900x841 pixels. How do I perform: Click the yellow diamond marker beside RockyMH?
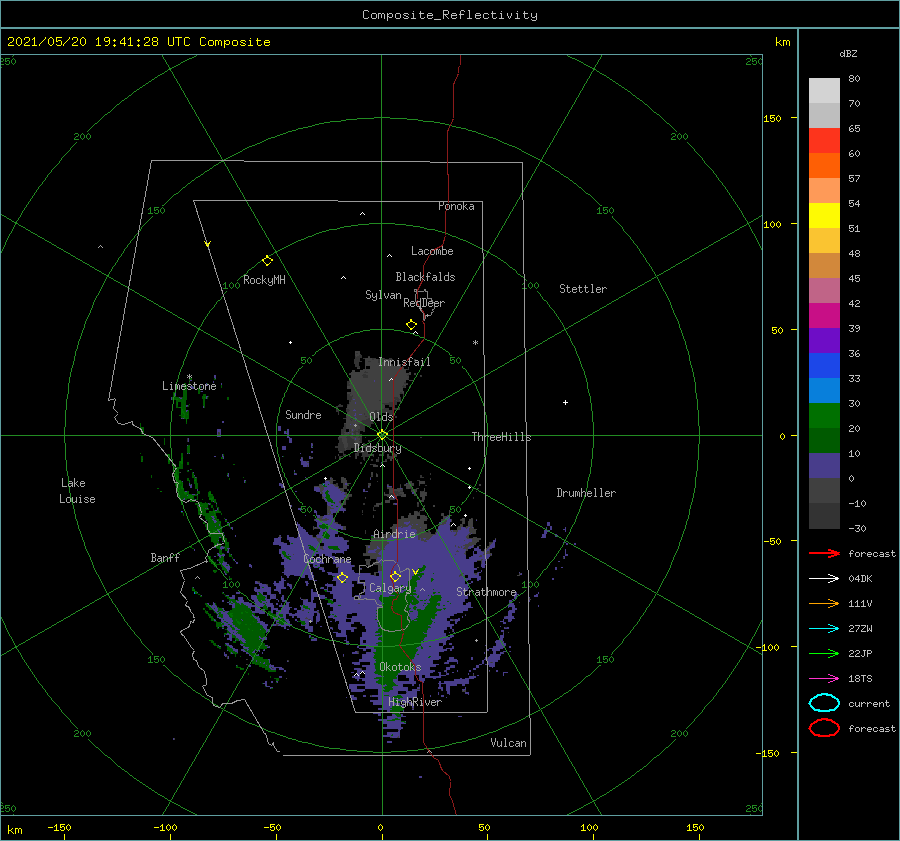(267, 261)
